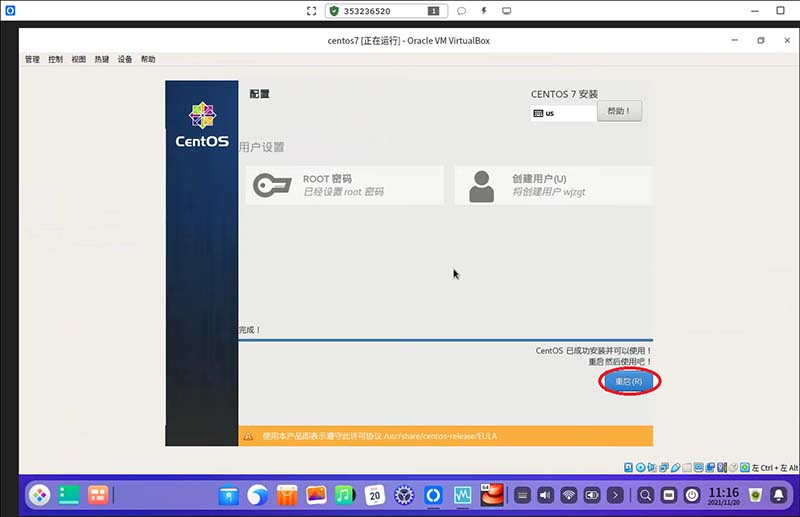This screenshot has height=517, width=800.
Task: Open the 视图 menu
Action: coord(79,59)
